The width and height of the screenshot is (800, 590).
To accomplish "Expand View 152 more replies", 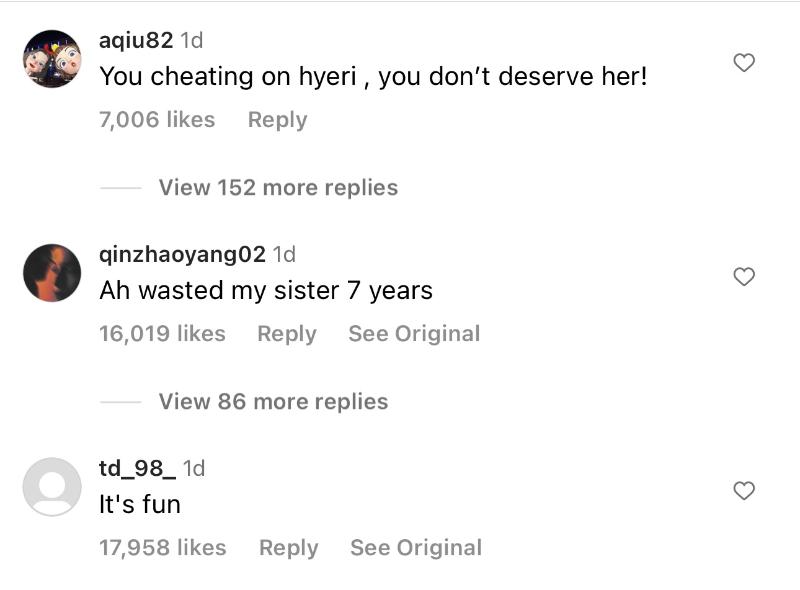I will pyautogui.click(x=278, y=188).
